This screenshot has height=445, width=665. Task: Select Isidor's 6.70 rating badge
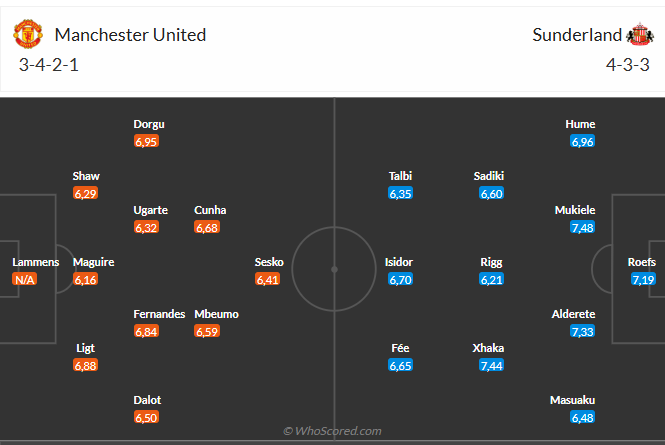(x=399, y=280)
